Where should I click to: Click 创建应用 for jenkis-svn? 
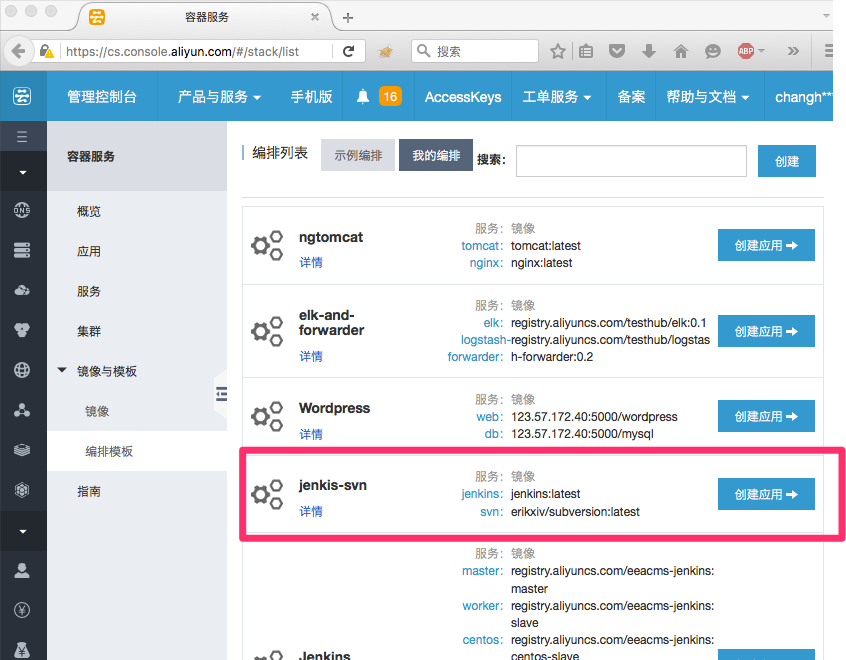click(766, 494)
